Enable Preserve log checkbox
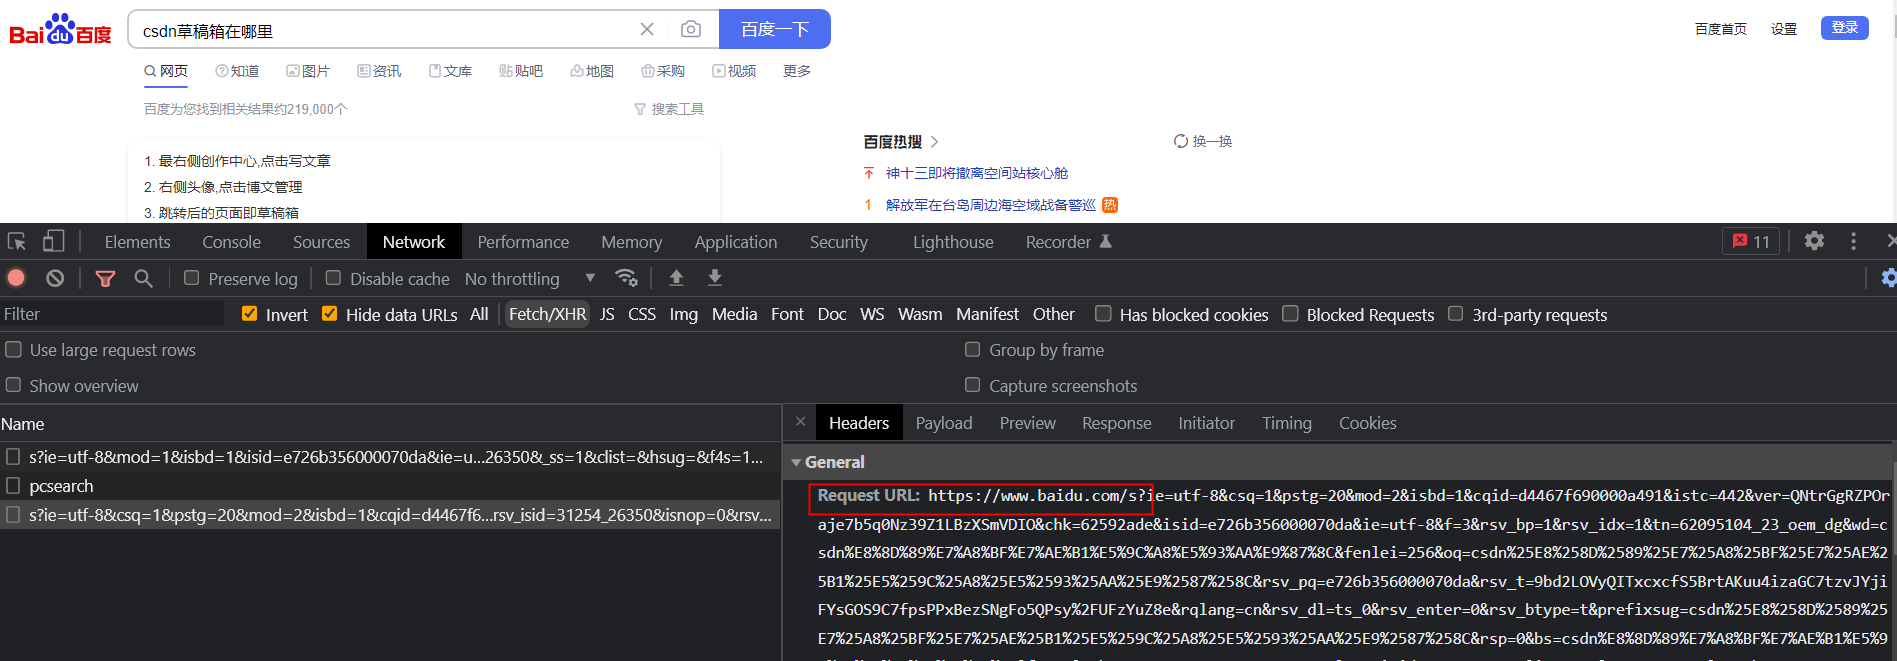Screen dimensions: 1897x661 point(191,278)
